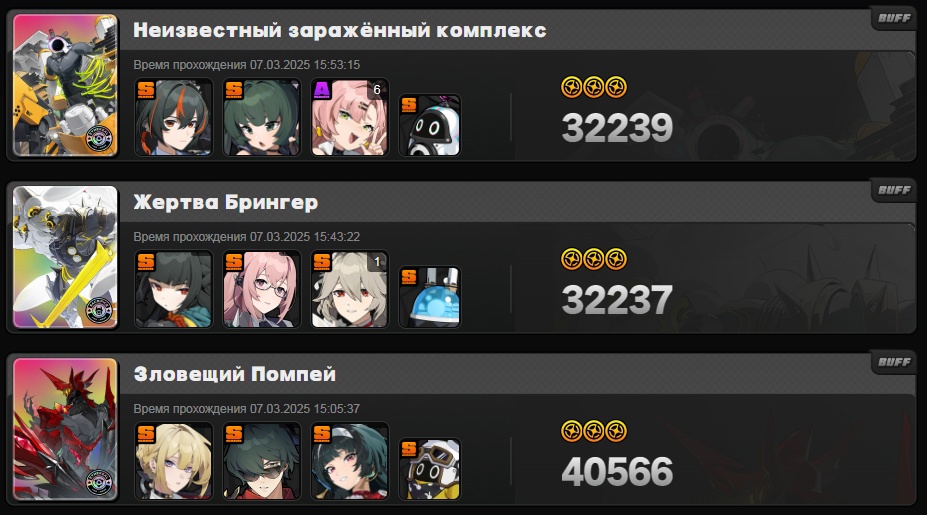Open the Жертва Брингер title header

point(226,202)
